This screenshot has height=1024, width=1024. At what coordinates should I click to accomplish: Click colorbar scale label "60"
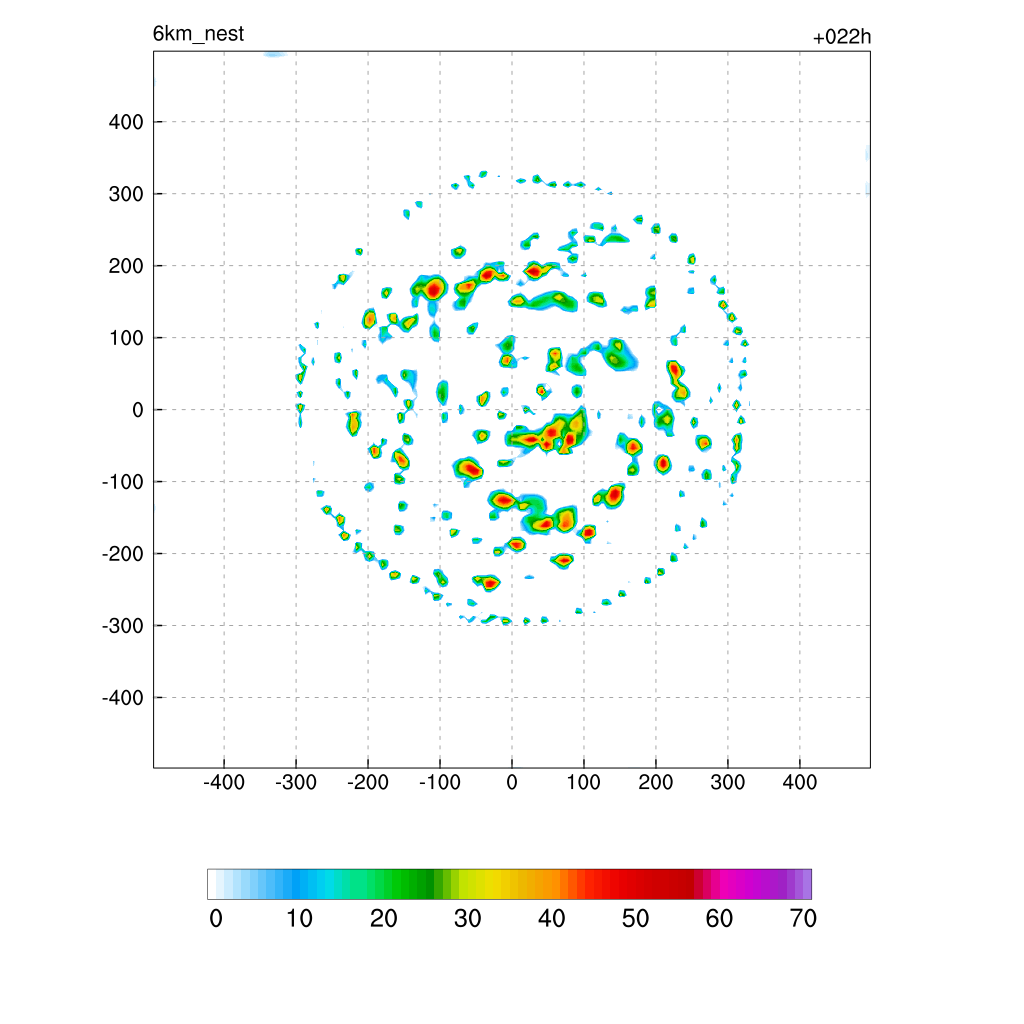point(719,918)
